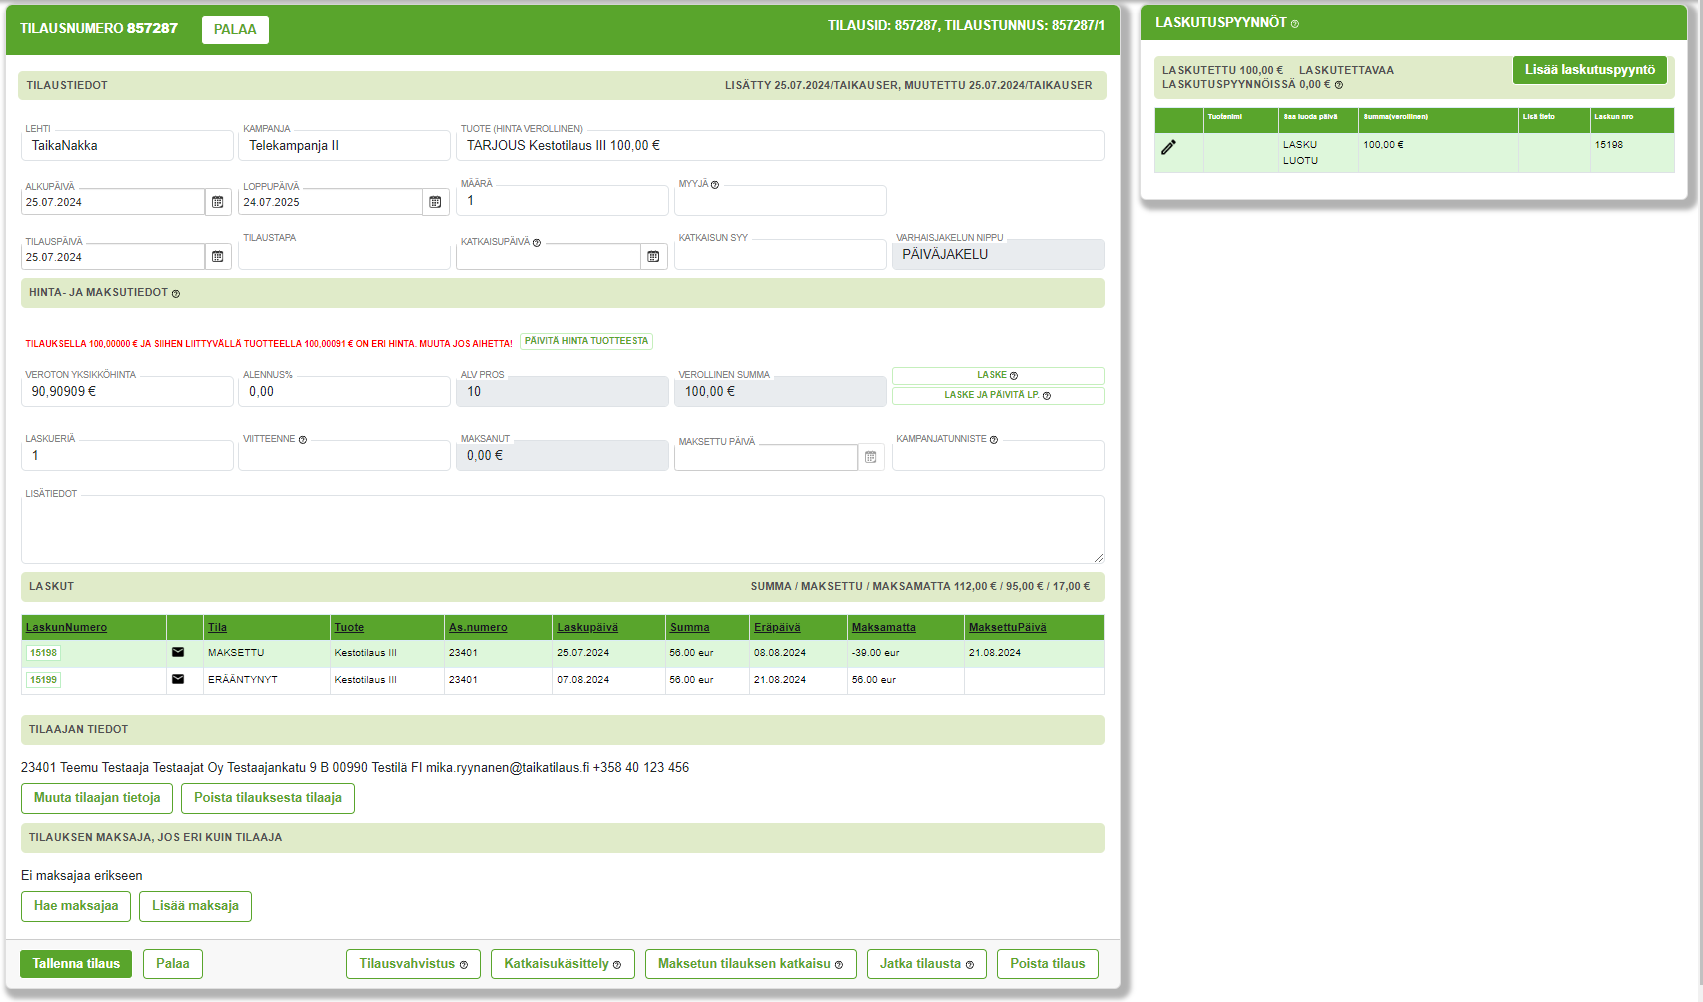
Task: Click bottom Palaa button
Action: tap(173, 964)
